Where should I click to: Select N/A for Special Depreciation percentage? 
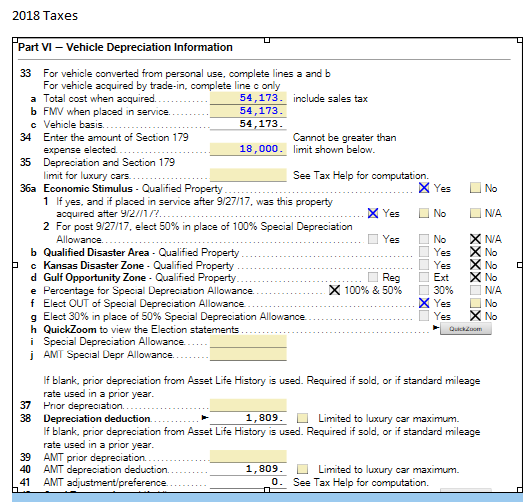[475, 290]
